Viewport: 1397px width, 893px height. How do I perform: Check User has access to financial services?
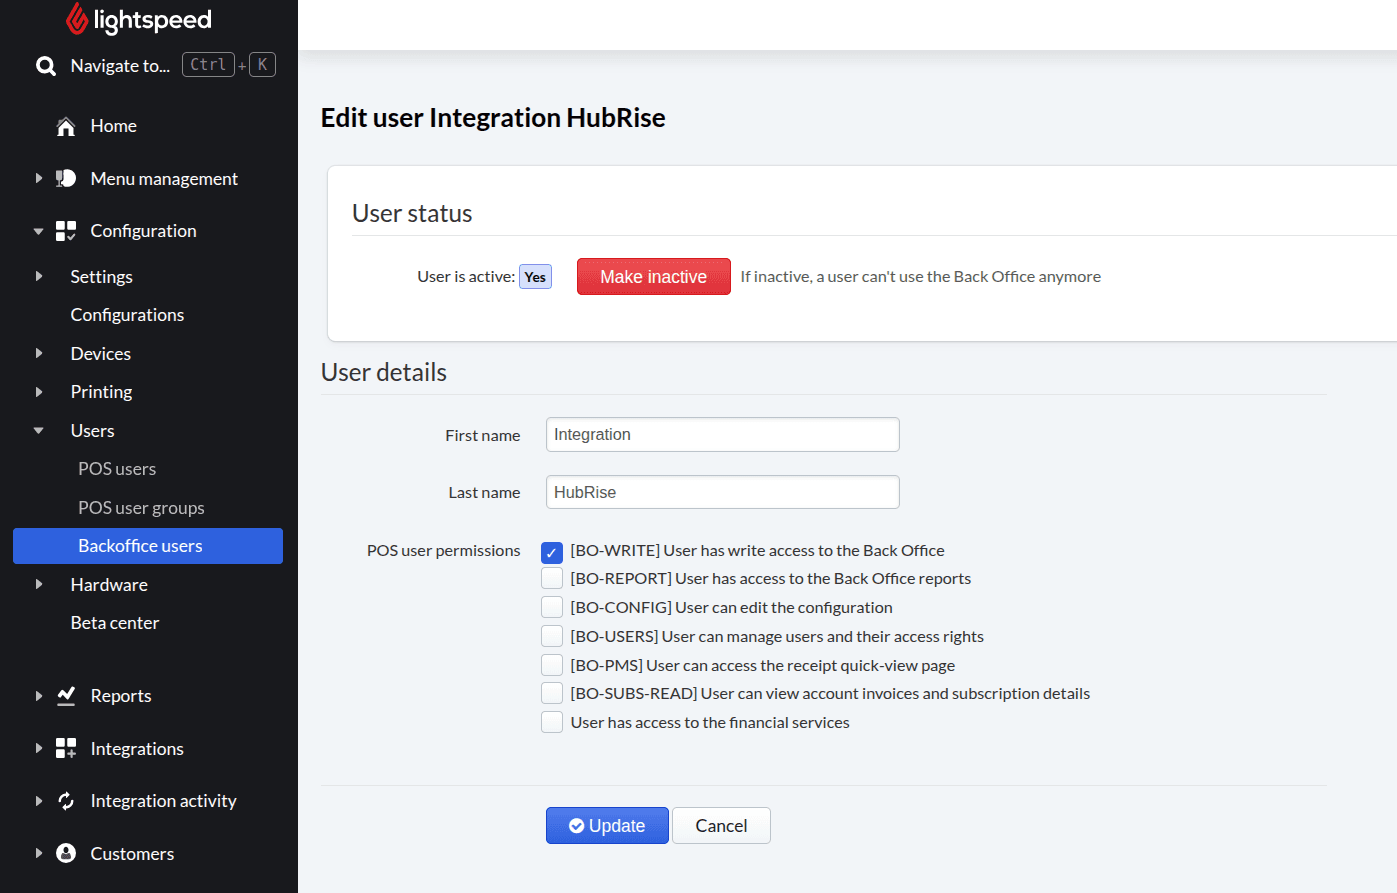click(552, 721)
